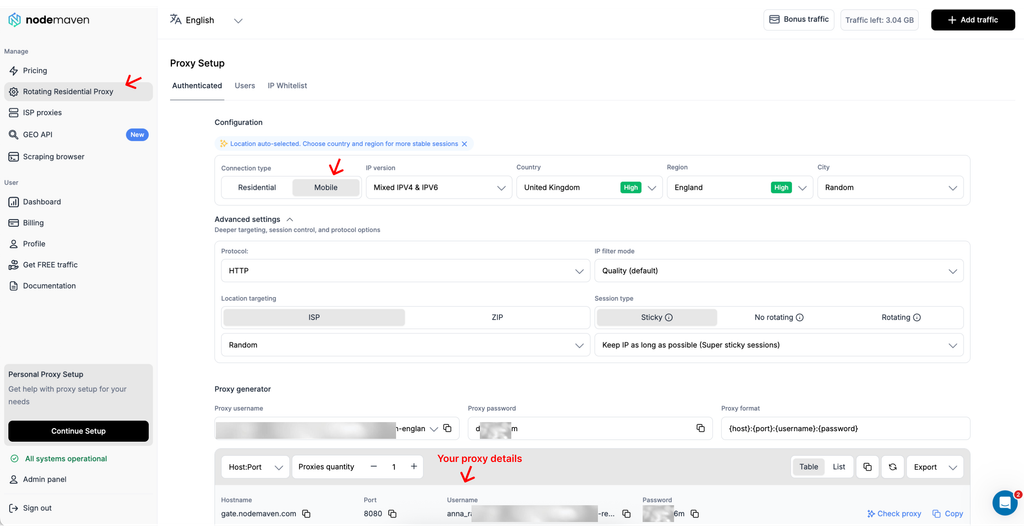Open the Host:Port dropdown

255,467
